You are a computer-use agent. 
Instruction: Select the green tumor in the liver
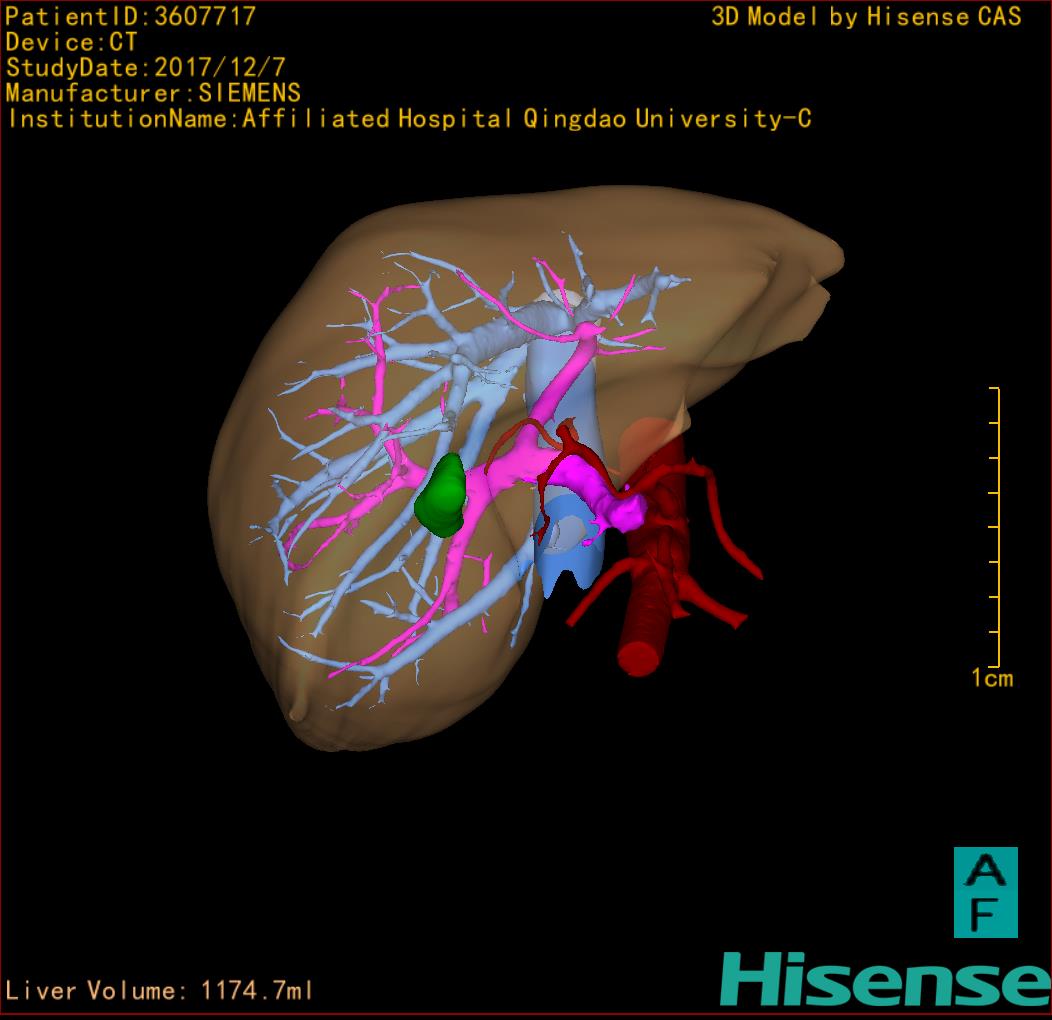tap(442, 494)
